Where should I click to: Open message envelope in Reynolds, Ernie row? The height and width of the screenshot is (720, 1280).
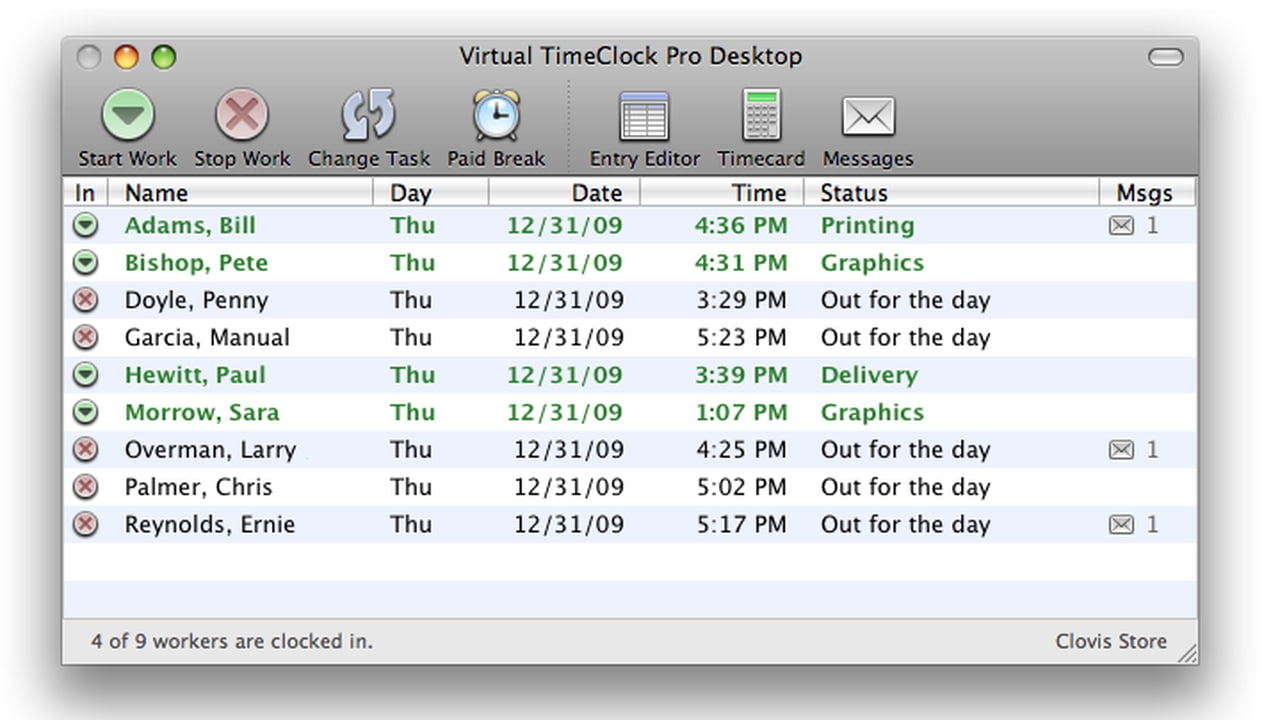1122,524
